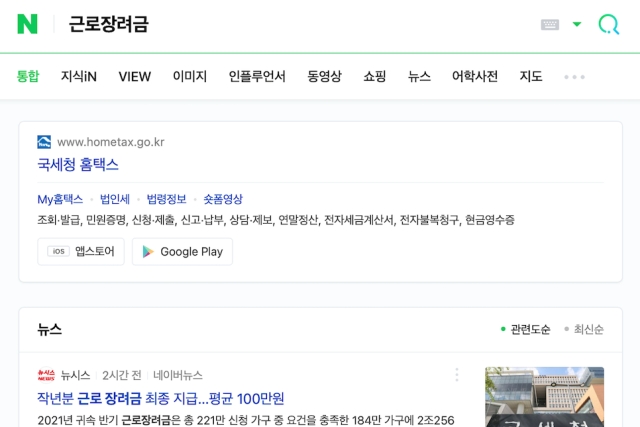Open the 뉴시스 press name link
This screenshot has height=427, width=640.
point(76,375)
